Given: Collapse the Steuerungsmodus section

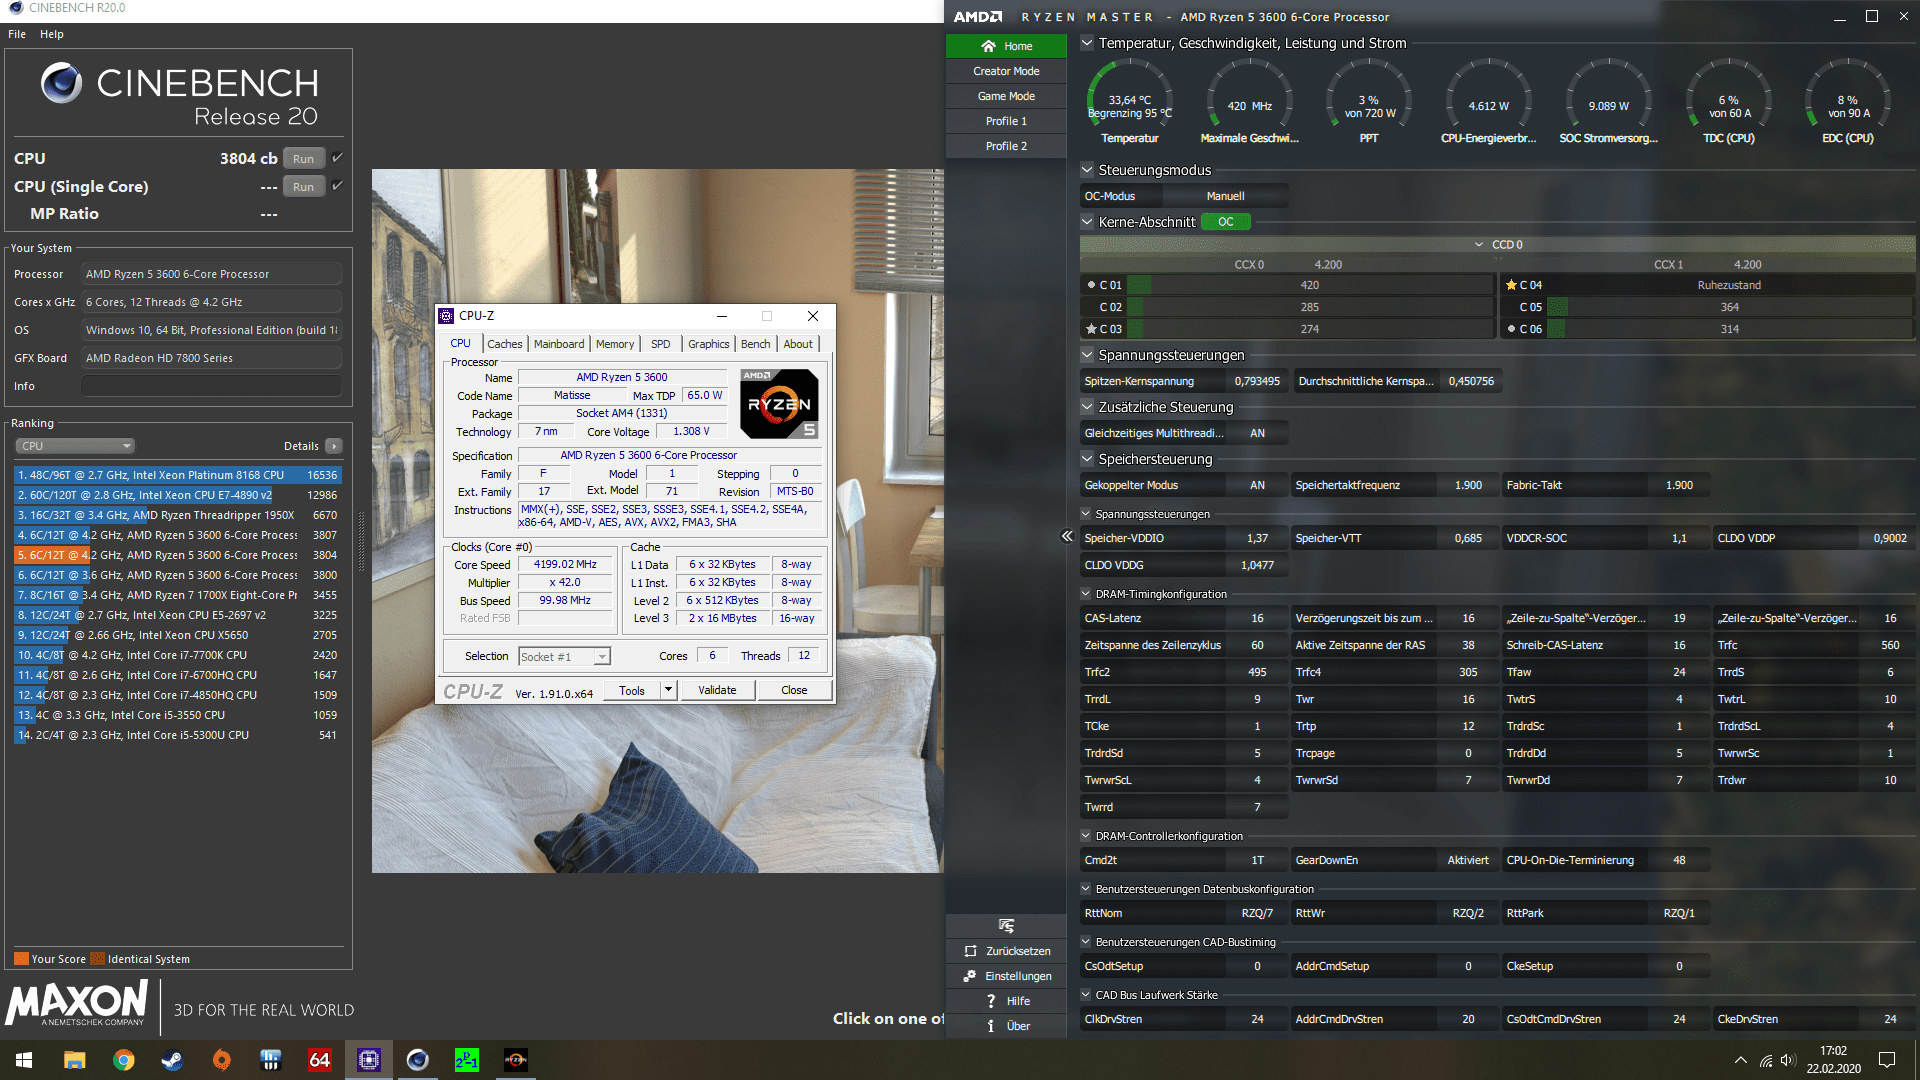Looking at the screenshot, I should tap(1087, 170).
